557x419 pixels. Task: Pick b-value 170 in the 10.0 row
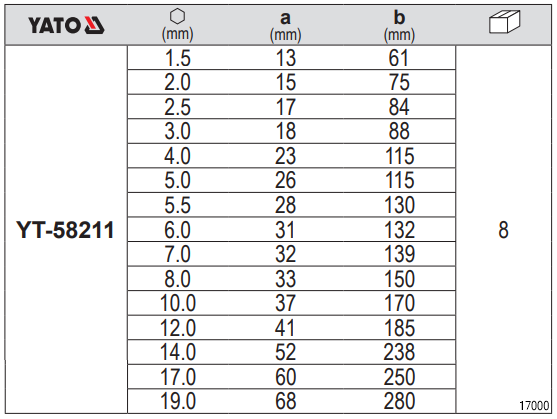point(400,304)
